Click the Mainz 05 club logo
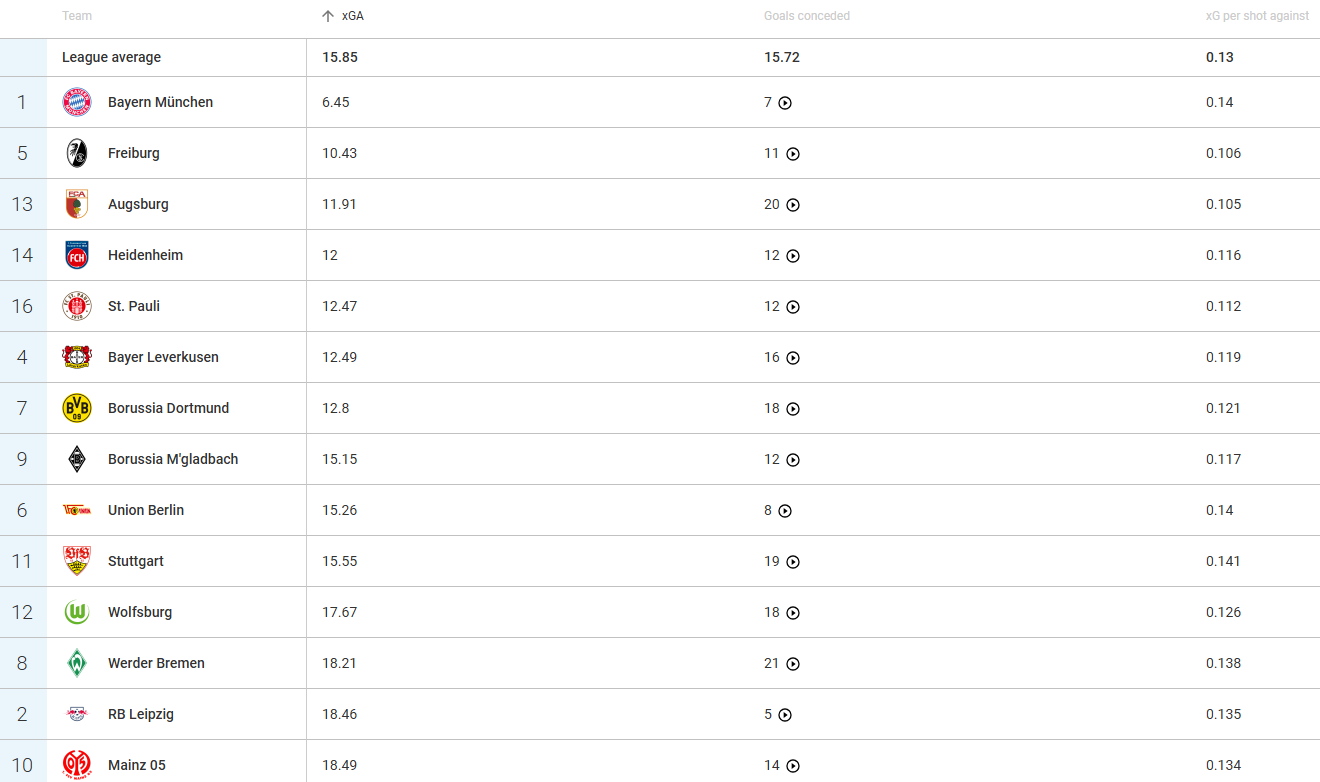This screenshot has width=1320, height=782. coord(77,765)
